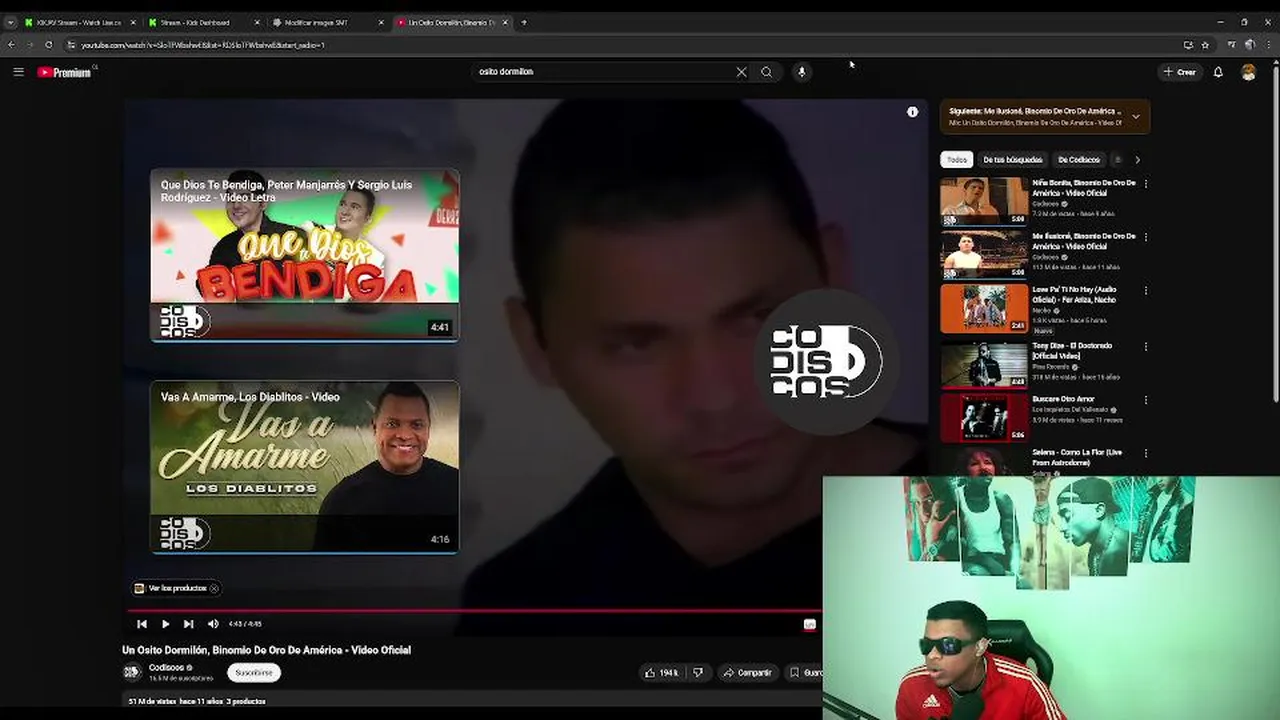
Task: Subscribe to Codiscos with Suscribirme button
Action: 253,673
